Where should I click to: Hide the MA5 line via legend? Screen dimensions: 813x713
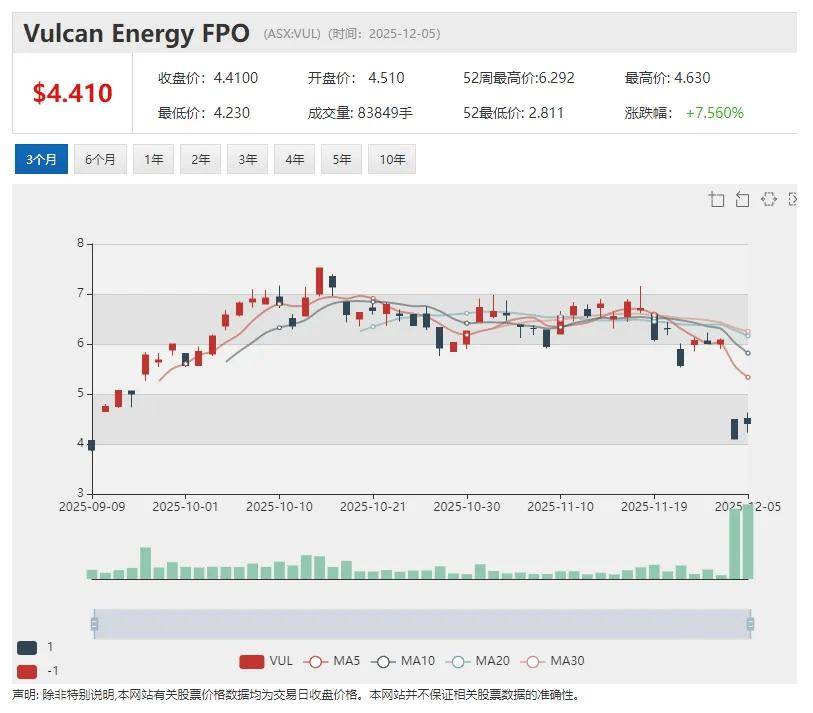(x=333, y=661)
